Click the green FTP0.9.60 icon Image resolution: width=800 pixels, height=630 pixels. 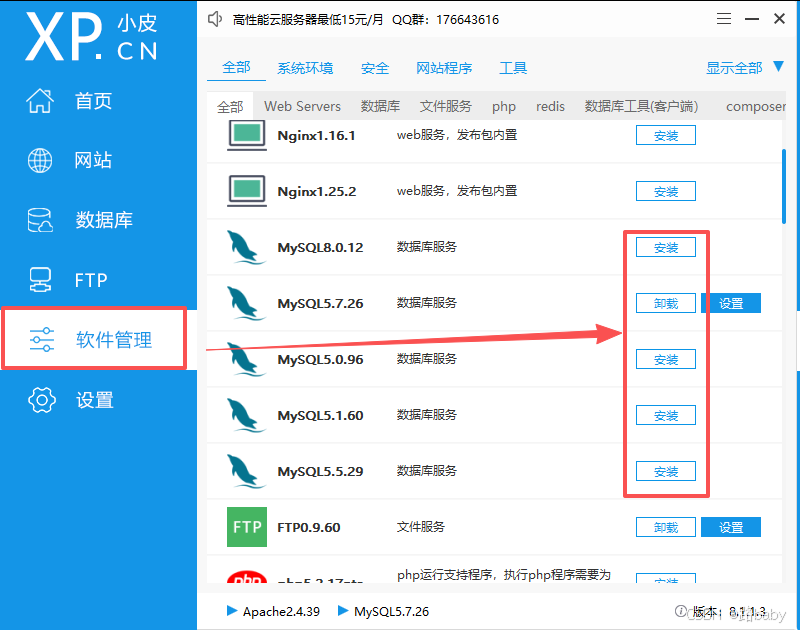click(247, 527)
